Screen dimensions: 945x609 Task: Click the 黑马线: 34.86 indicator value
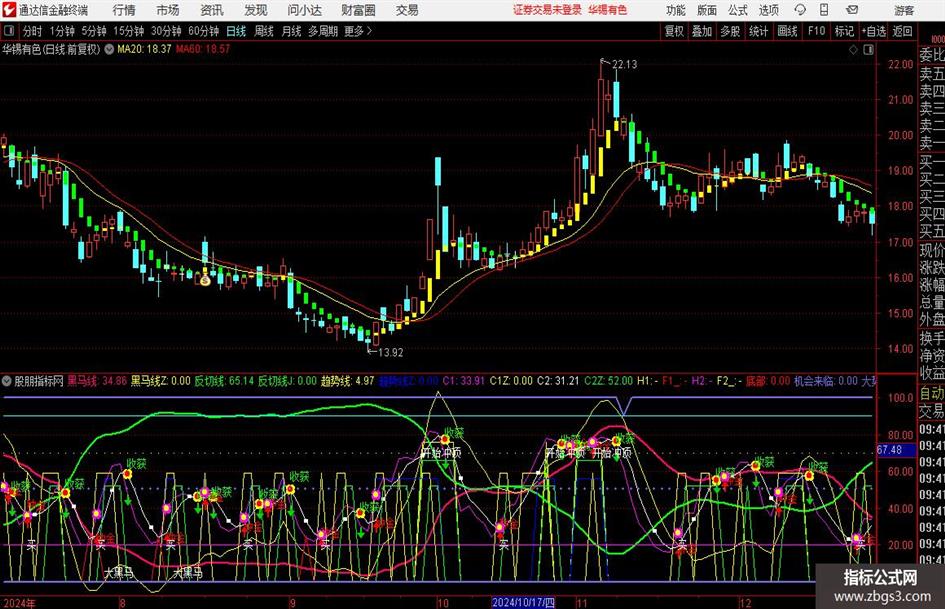(97, 381)
